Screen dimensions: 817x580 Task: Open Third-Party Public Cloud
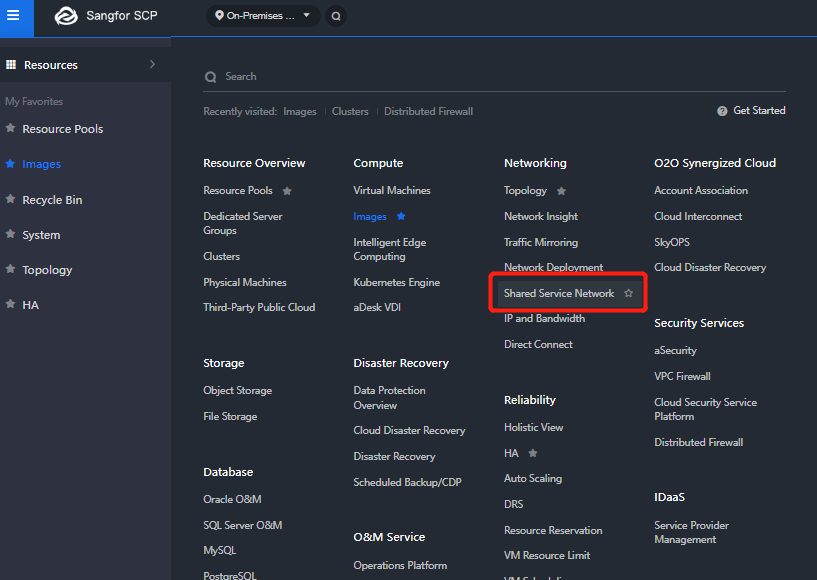click(259, 307)
